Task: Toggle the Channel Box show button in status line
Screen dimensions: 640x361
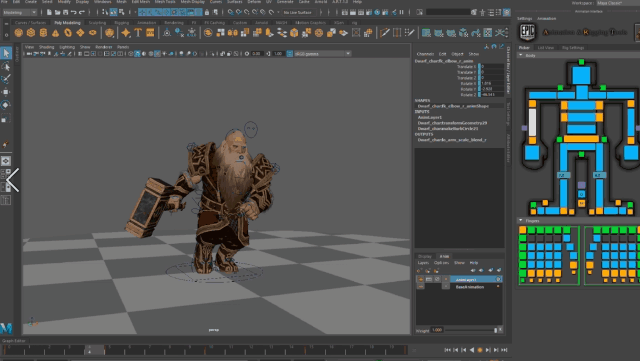Action: [x=507, y=12]
